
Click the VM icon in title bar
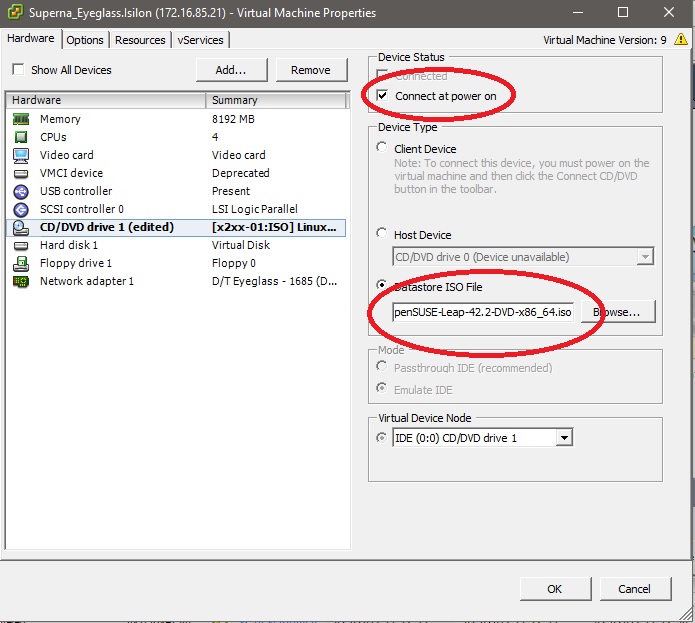tap(15, 12)
